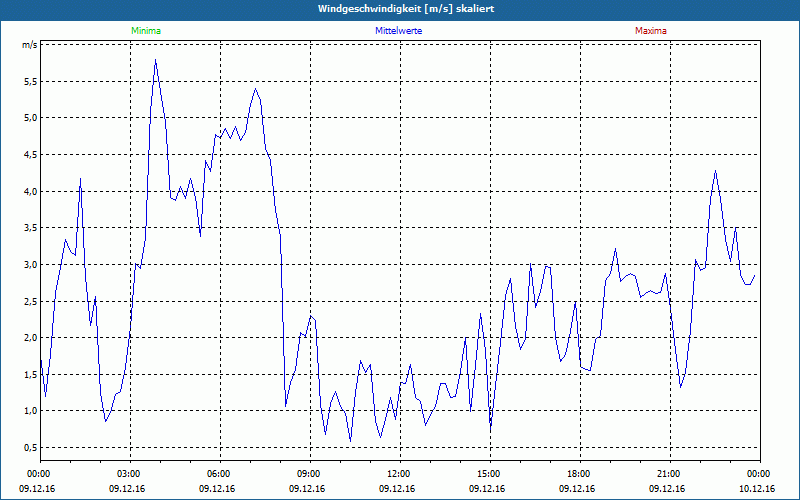Image resolution: width=800 pixels, height=500 pixels.
Task: Click the 21:00 time axis label
Action: pyautogui.click(x=670, y=474)
